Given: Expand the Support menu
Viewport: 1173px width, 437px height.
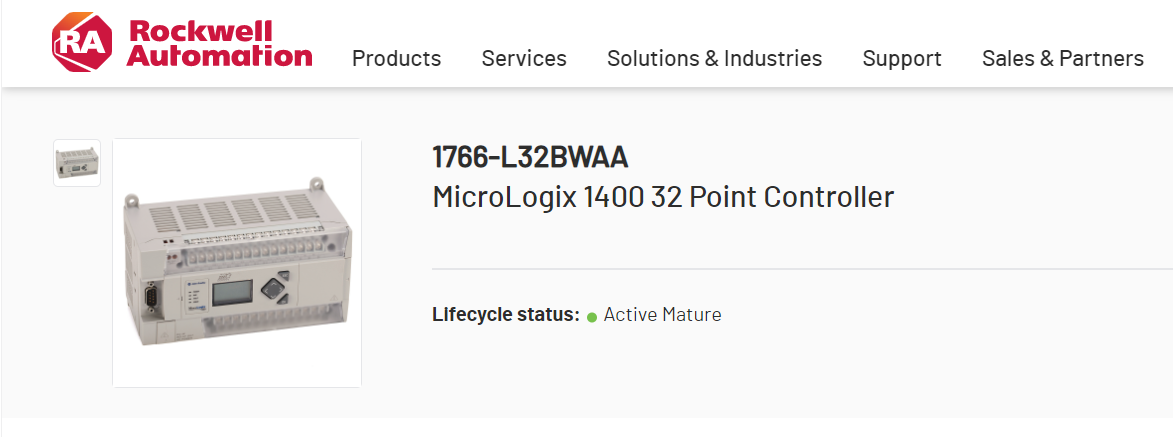Looking at the screenshot, I should click(x=902, y=59).
